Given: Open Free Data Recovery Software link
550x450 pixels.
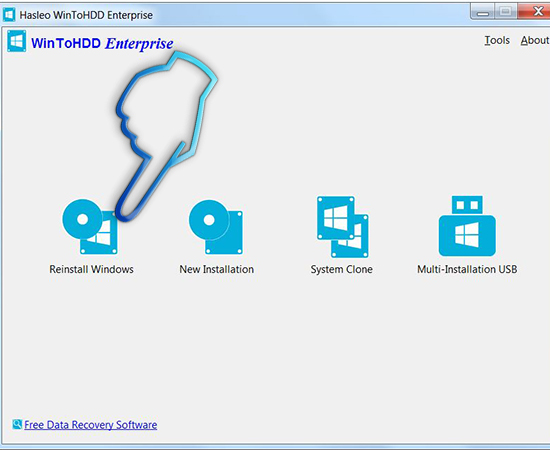Looking at the screenshot, I should [x=90, y=425].
